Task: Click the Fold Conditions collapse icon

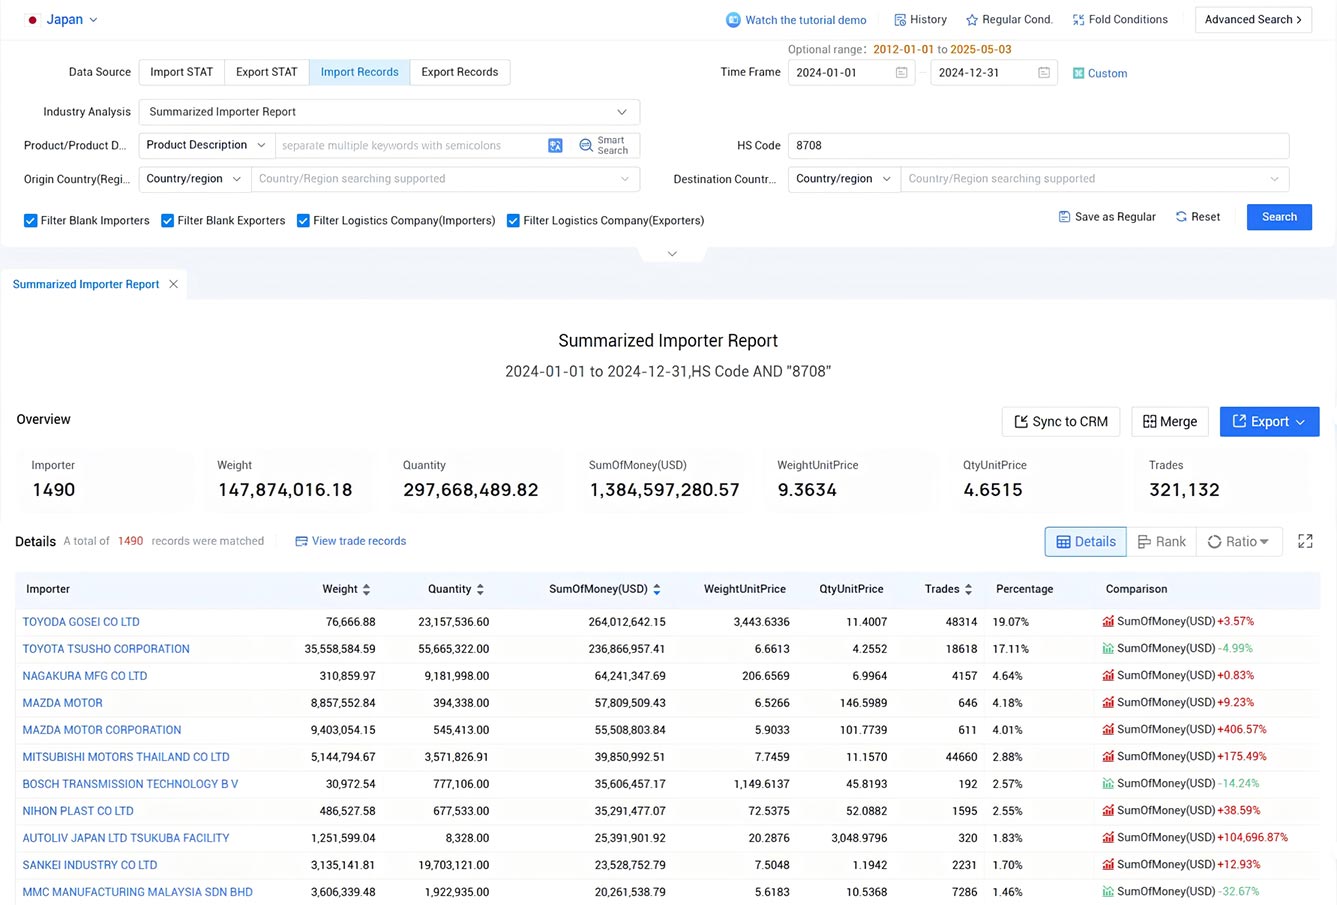Action: point(1078,20)
